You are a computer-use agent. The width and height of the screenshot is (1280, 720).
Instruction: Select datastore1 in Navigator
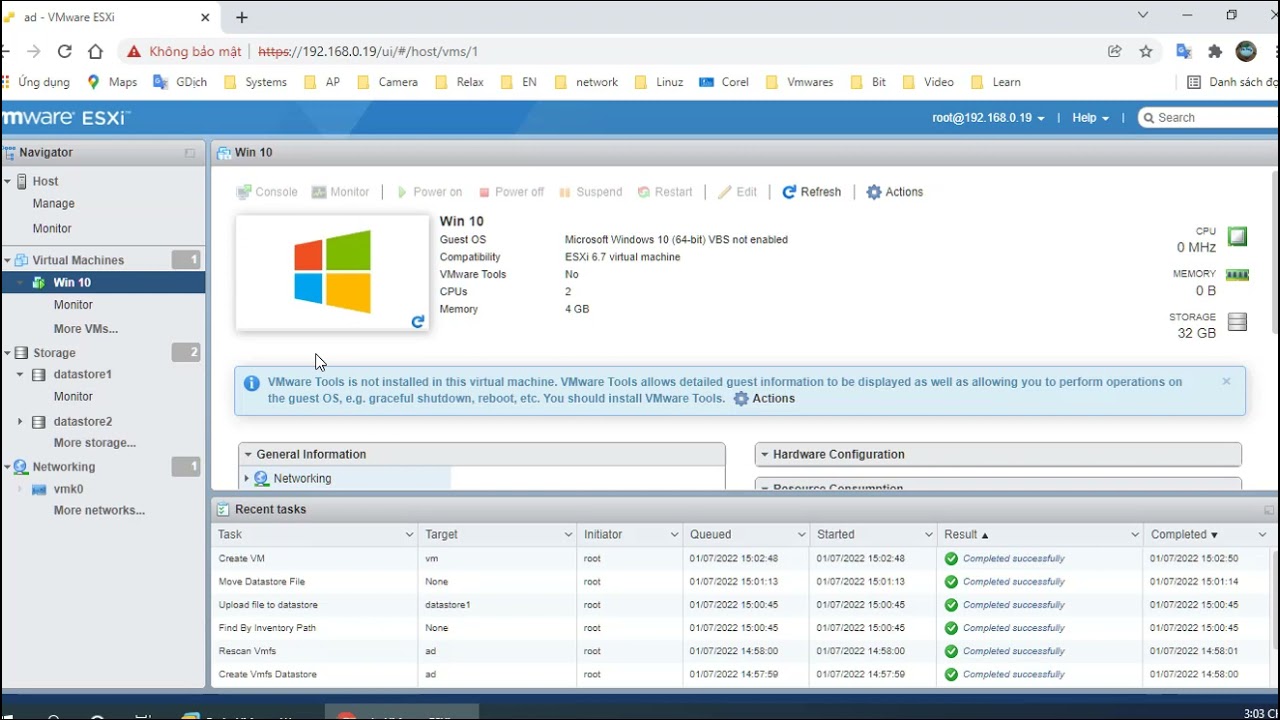pos(82,374)
